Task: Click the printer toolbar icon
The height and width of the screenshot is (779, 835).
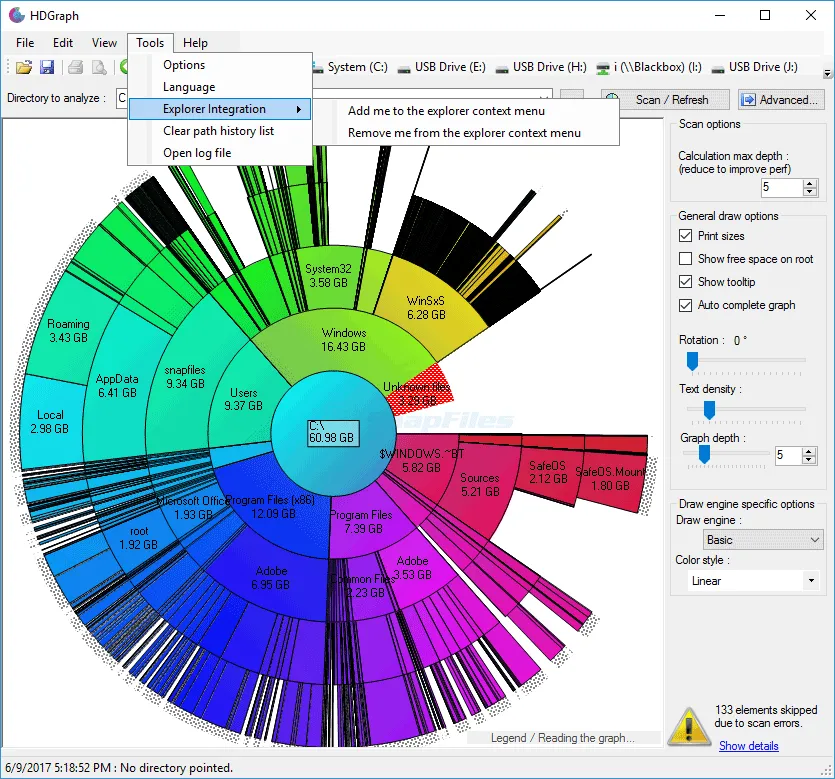Action: tap(76, 67)
